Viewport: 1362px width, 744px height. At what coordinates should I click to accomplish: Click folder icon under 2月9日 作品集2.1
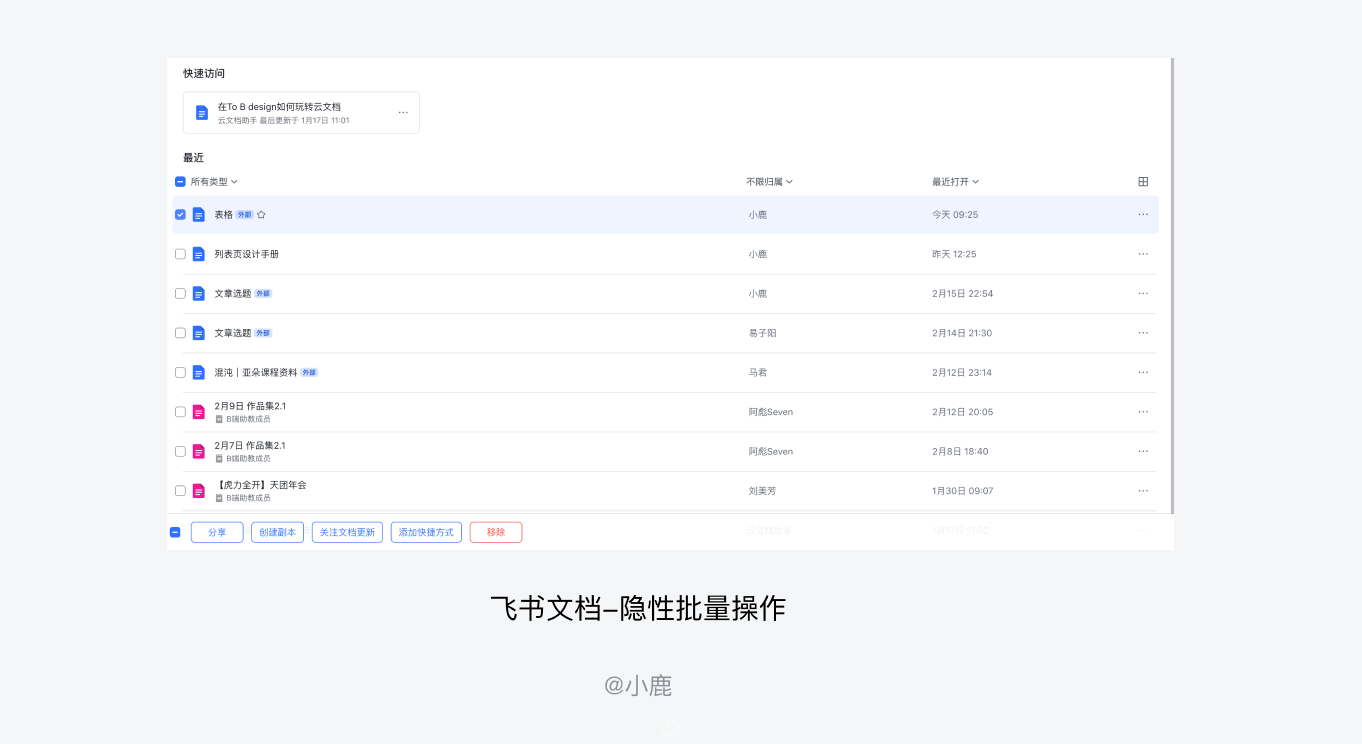tap(219, 419)
